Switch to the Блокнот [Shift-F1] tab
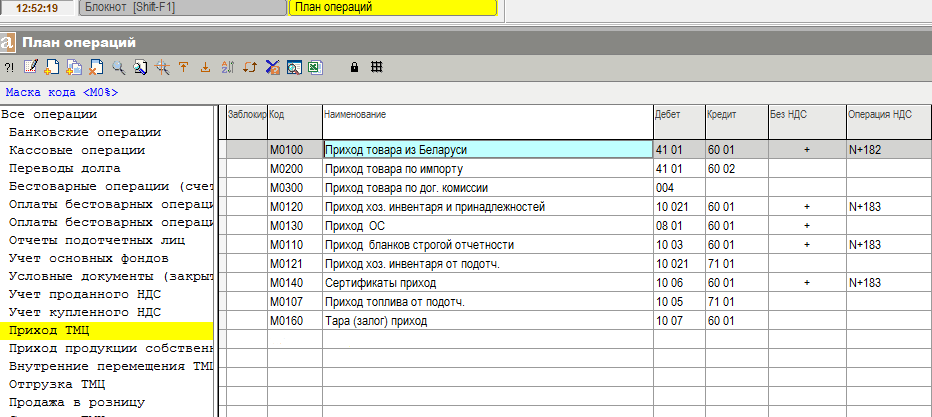The height and width of the screenshot is (417, 932). (x=181, y=8)
